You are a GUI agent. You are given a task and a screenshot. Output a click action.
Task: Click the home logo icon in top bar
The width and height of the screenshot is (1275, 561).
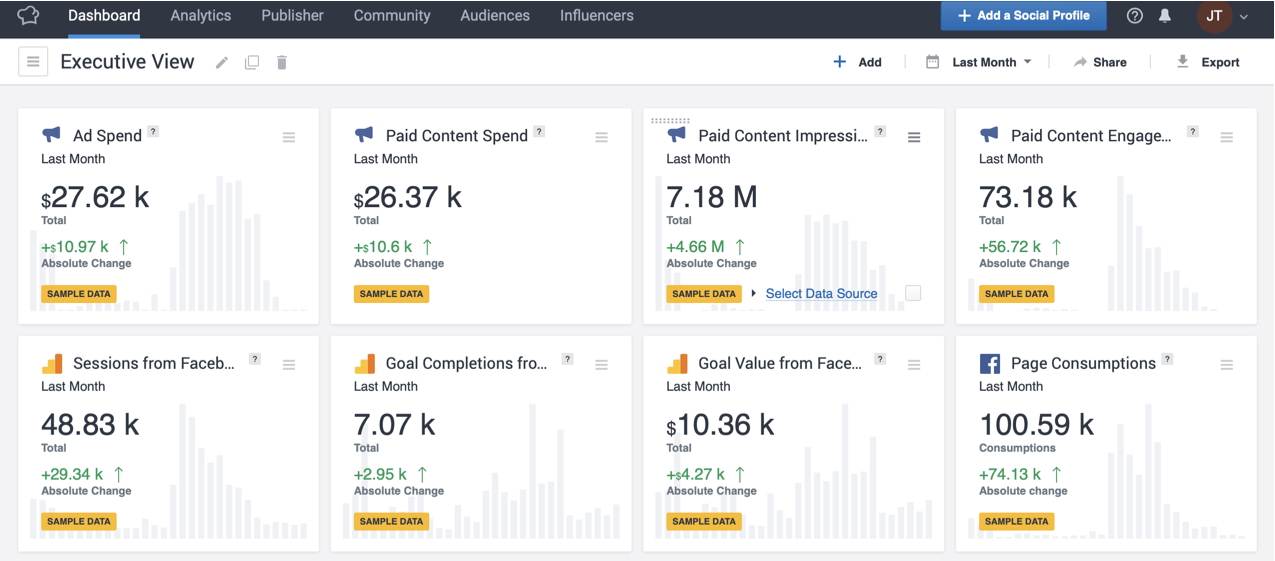click(28, 16)
